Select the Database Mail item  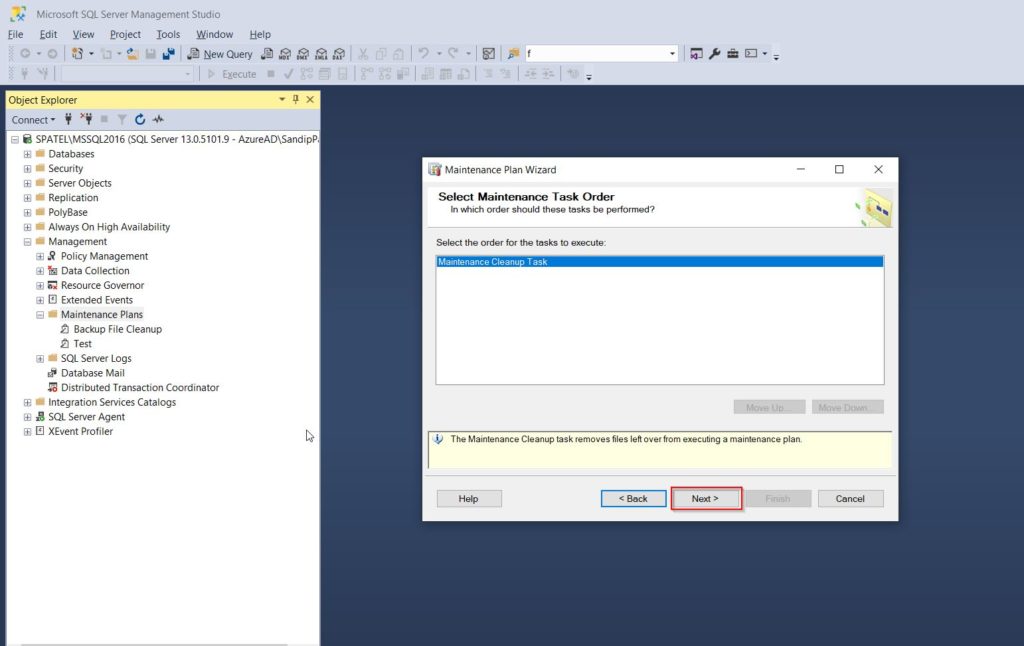tap(93, 373)
